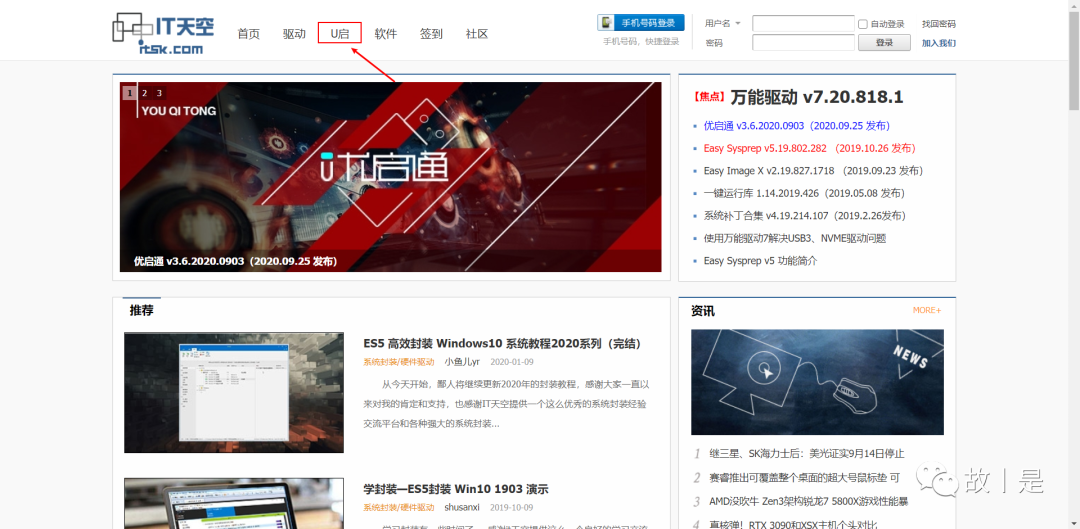Click the 手机号码登录 button
Image resolution: width=1080 pixels, height=529 pixels.
tap(641, 23)
